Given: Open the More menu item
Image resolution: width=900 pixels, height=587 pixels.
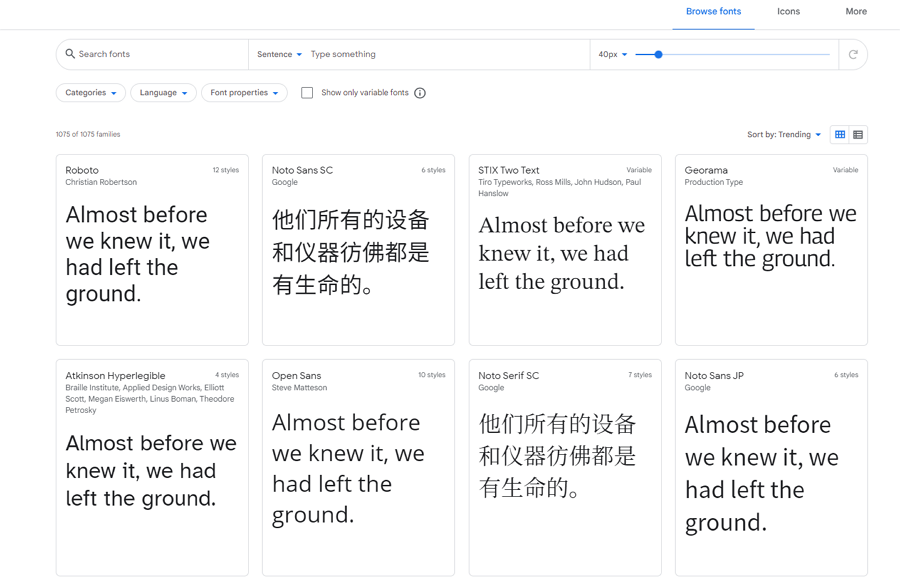Looking at the screenshot, I should pyautogui.click(x=855, y=12).
